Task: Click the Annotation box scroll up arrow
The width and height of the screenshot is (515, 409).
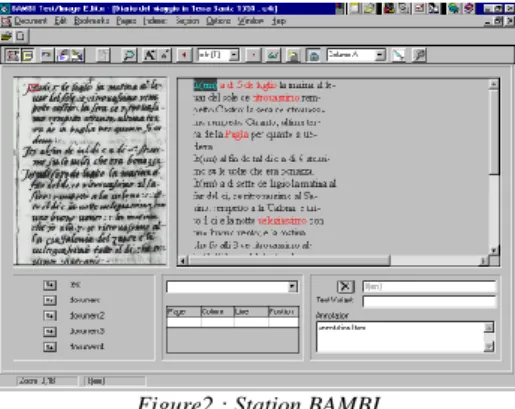Action: (x=489, y=328)
